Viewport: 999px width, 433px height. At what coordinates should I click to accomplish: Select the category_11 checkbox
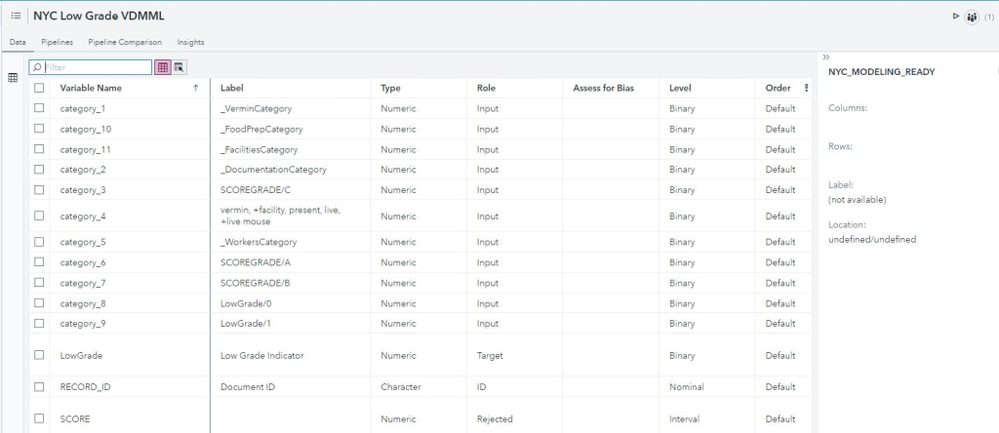pos(40,149)
